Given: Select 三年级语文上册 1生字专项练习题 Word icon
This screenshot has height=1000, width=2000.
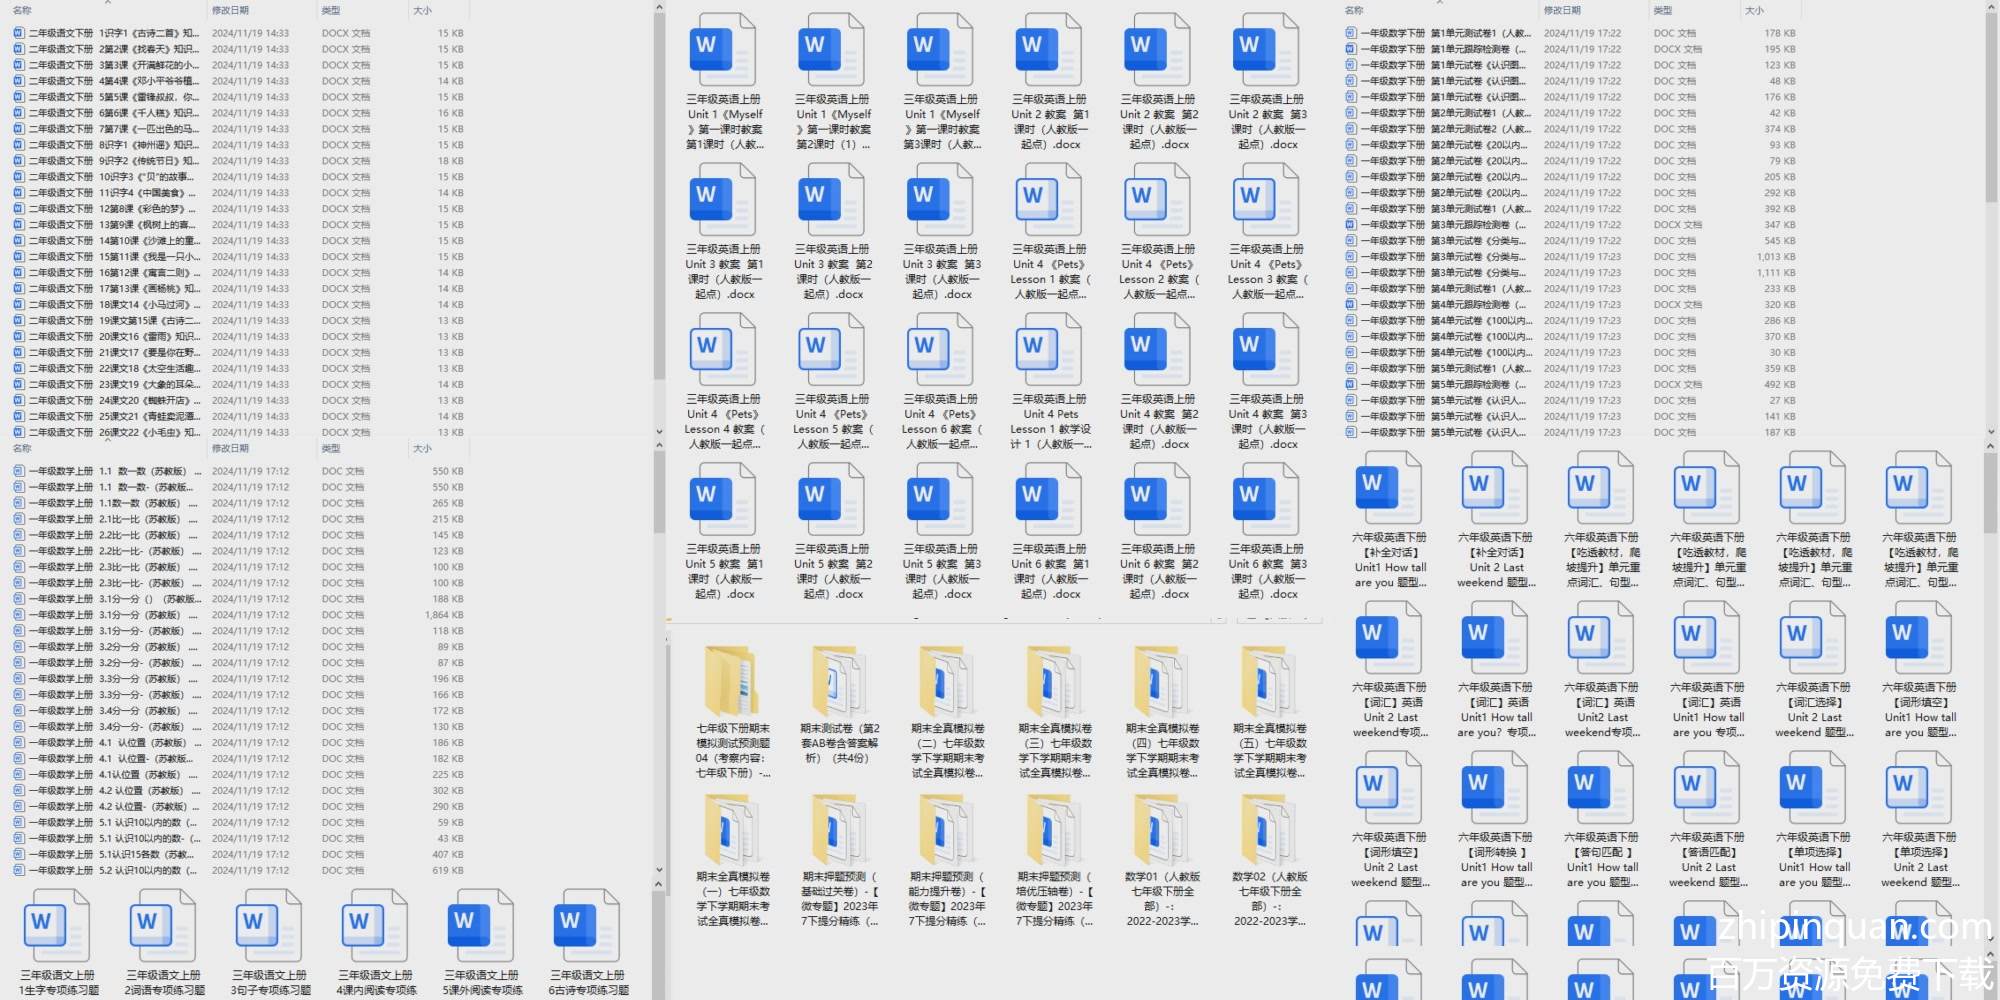Looking at the screenshot, I should point(57,925).
